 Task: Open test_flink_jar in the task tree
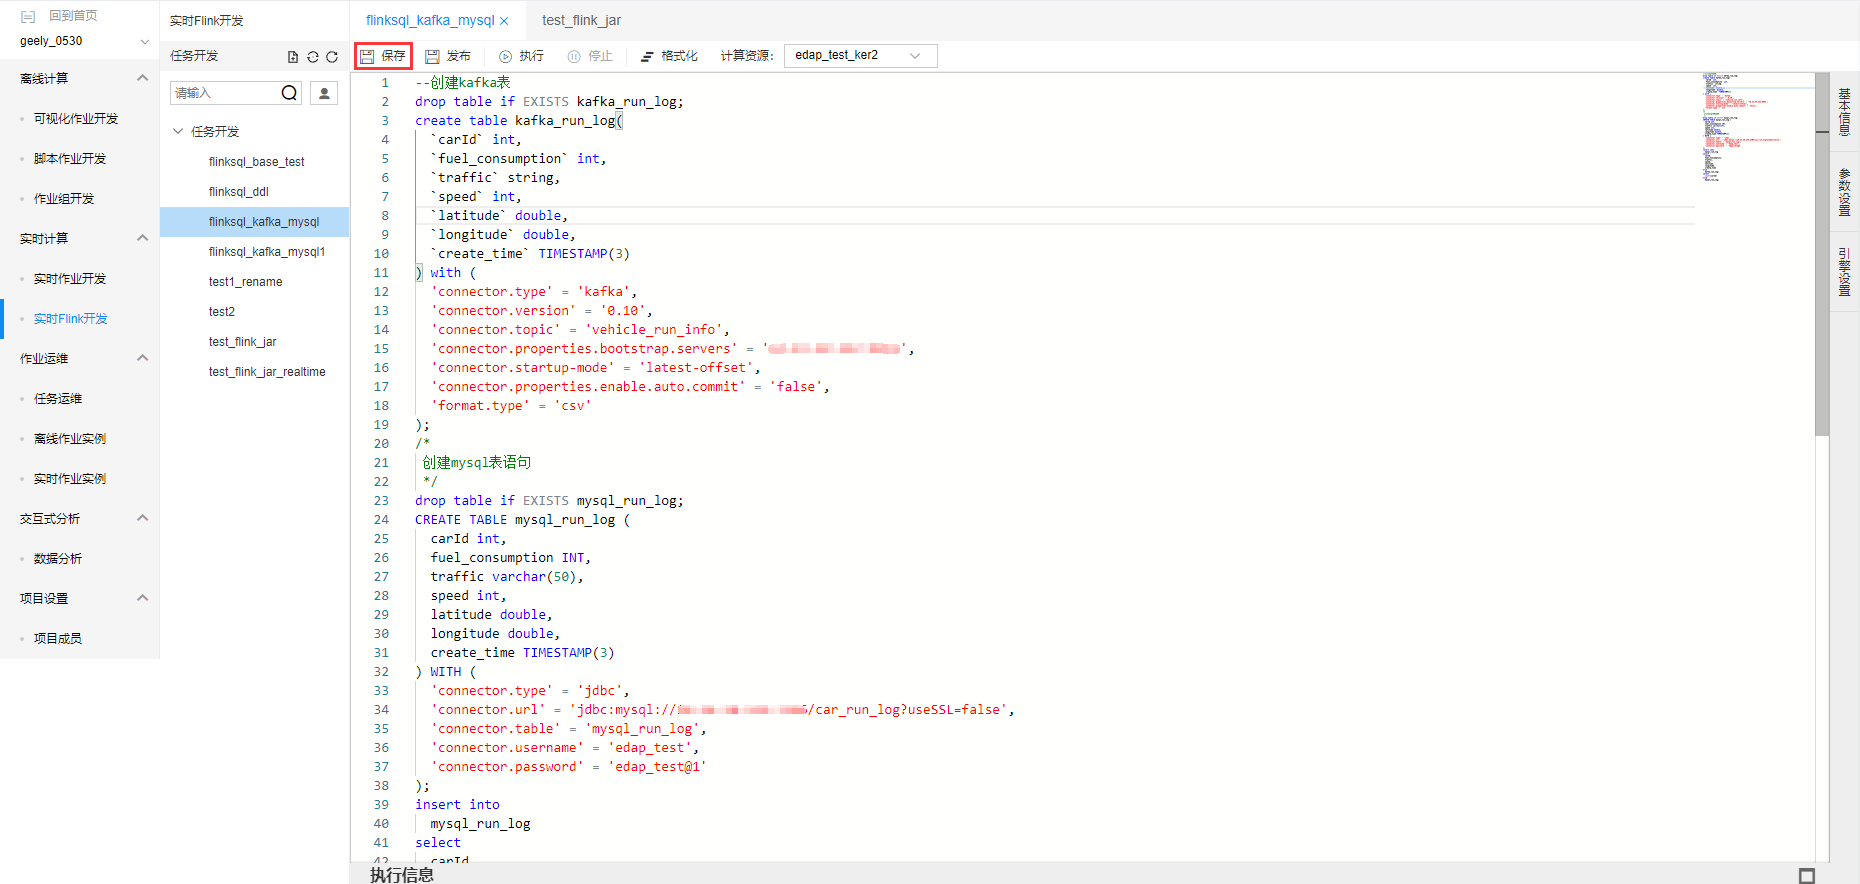coord(242,342)
